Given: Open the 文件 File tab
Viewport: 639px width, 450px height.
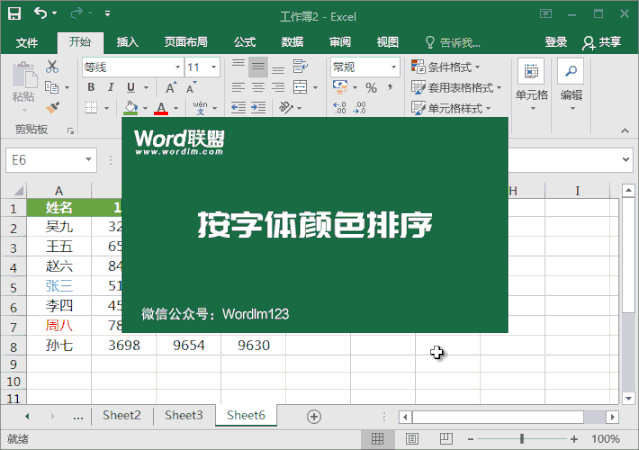Looking at the screenshot, I should point(27,42).
